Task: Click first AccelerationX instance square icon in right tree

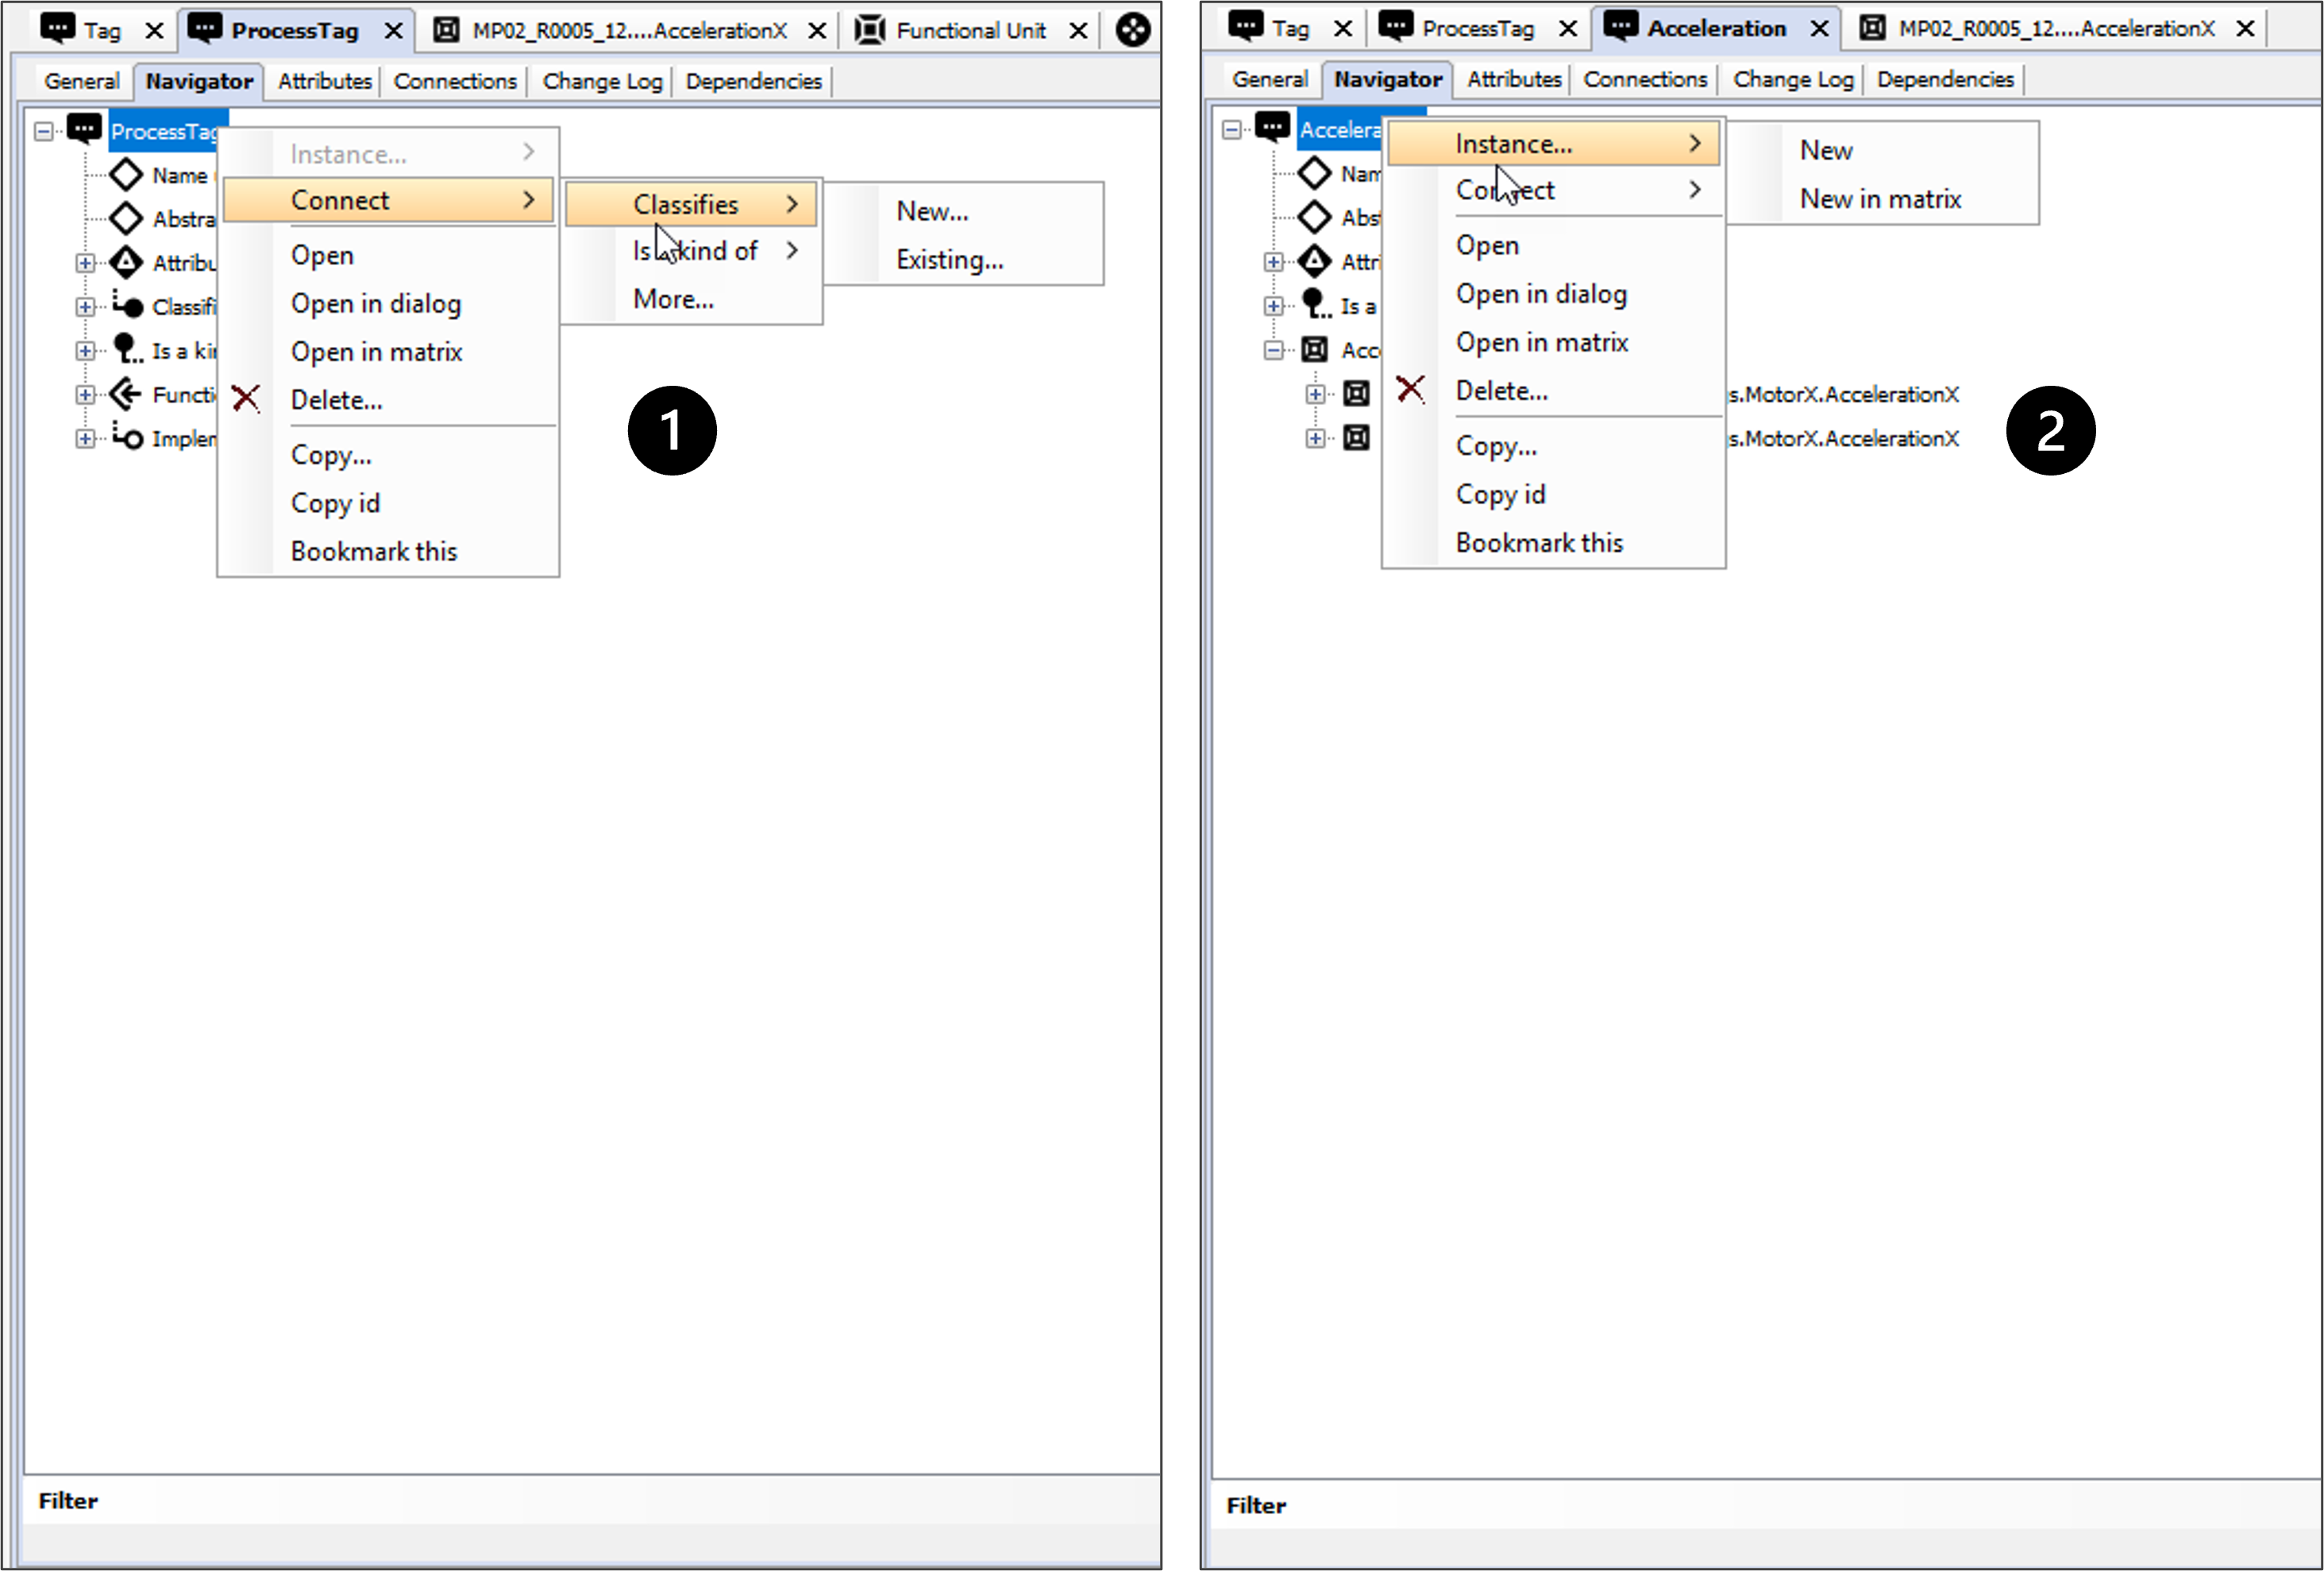Action: (x=1356, y=394)
